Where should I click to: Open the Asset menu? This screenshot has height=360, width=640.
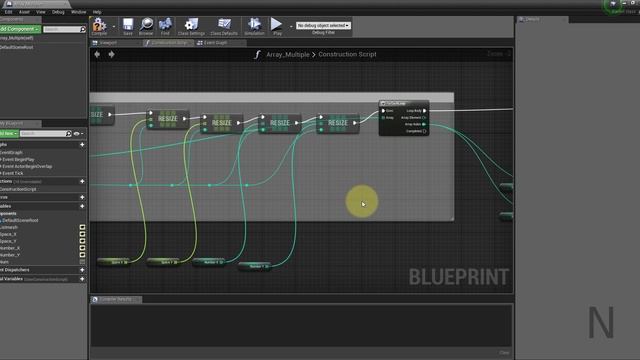coord(24,12)
